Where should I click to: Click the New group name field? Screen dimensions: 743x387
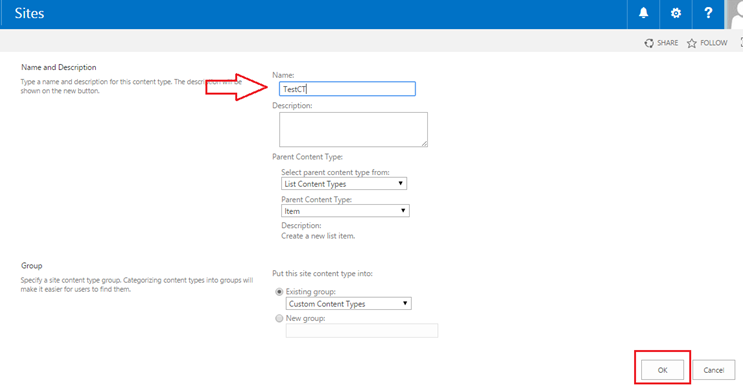(x=362, y=331)
